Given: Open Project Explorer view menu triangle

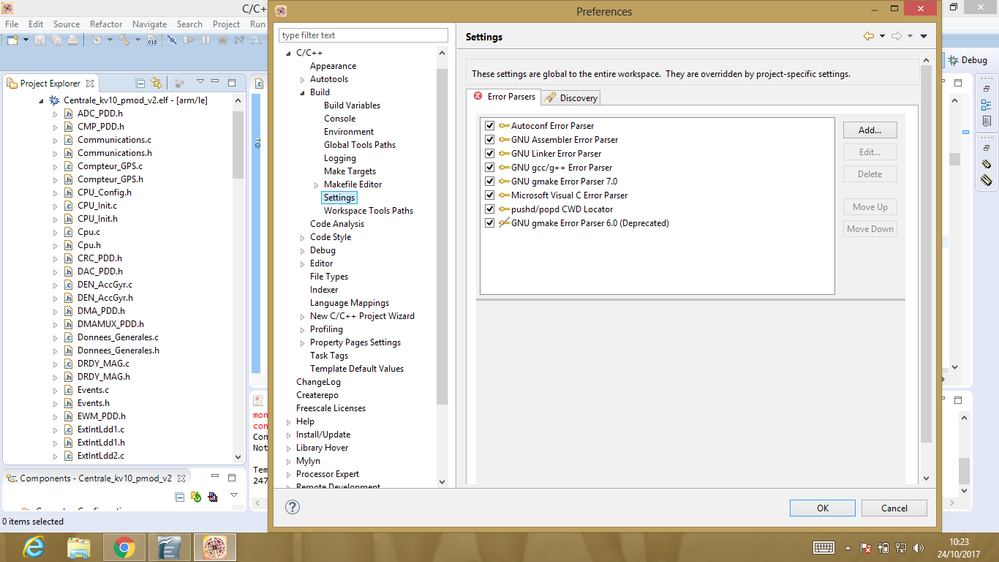Looking at the screenshot, I should 200,82.
